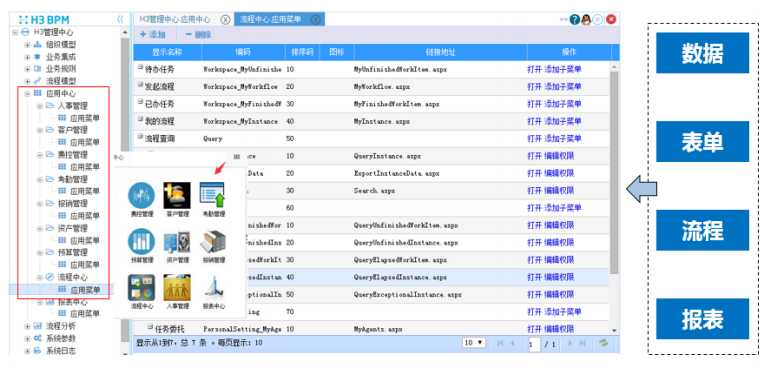The image size is (769, 369).
Task: Open the 费控管理 application icon
Action: click(x=141, y=196)
